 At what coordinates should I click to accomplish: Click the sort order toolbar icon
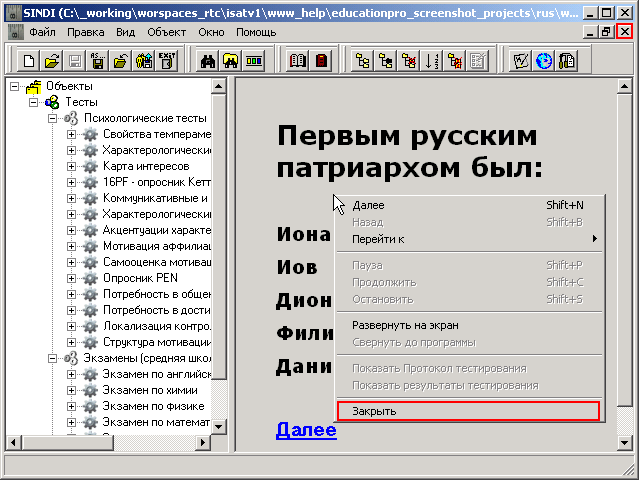[x=432, y=60]
